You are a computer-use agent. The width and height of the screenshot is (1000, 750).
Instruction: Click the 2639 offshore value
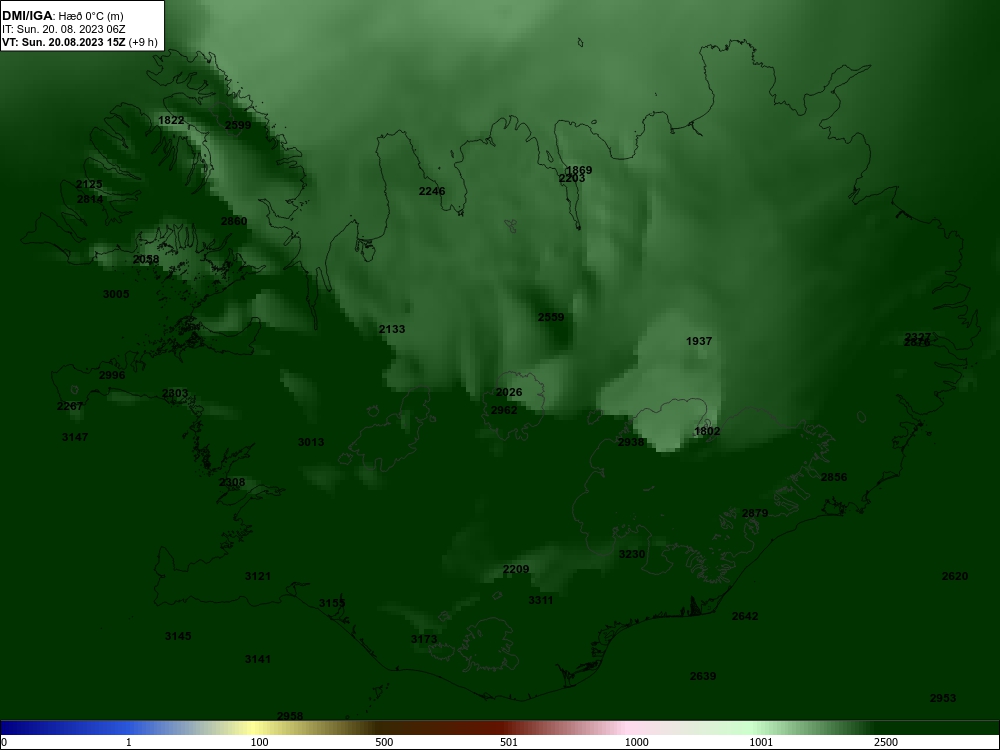(x=703, y=676)
